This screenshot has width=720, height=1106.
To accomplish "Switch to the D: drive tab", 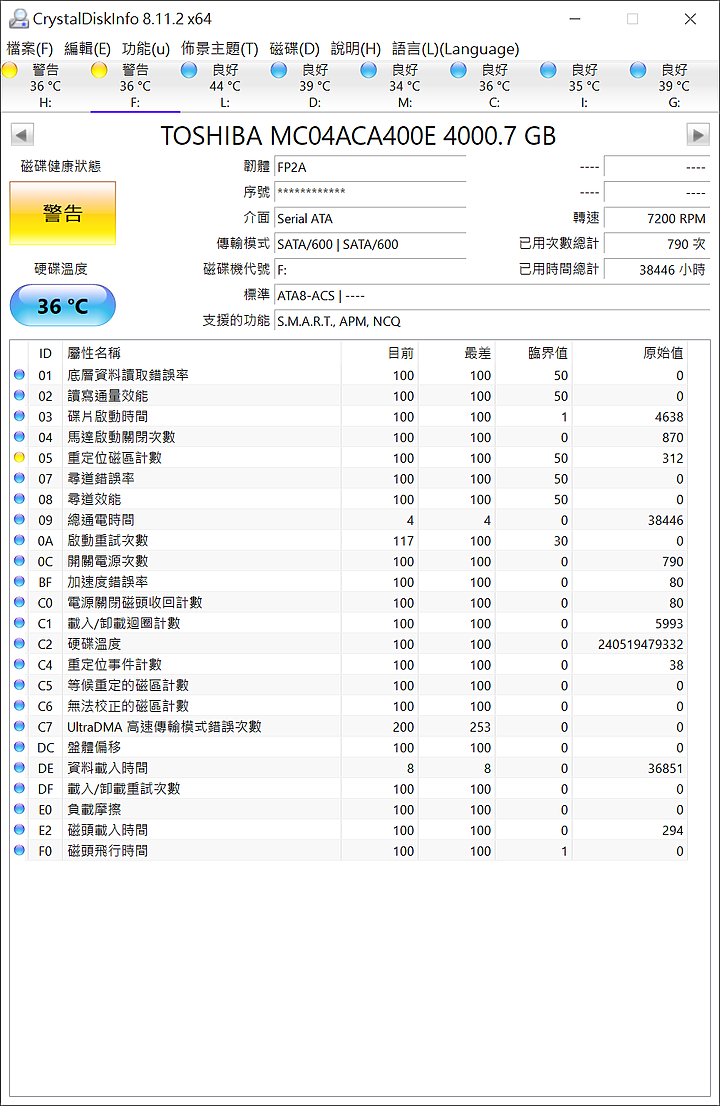I will (315, 86).
